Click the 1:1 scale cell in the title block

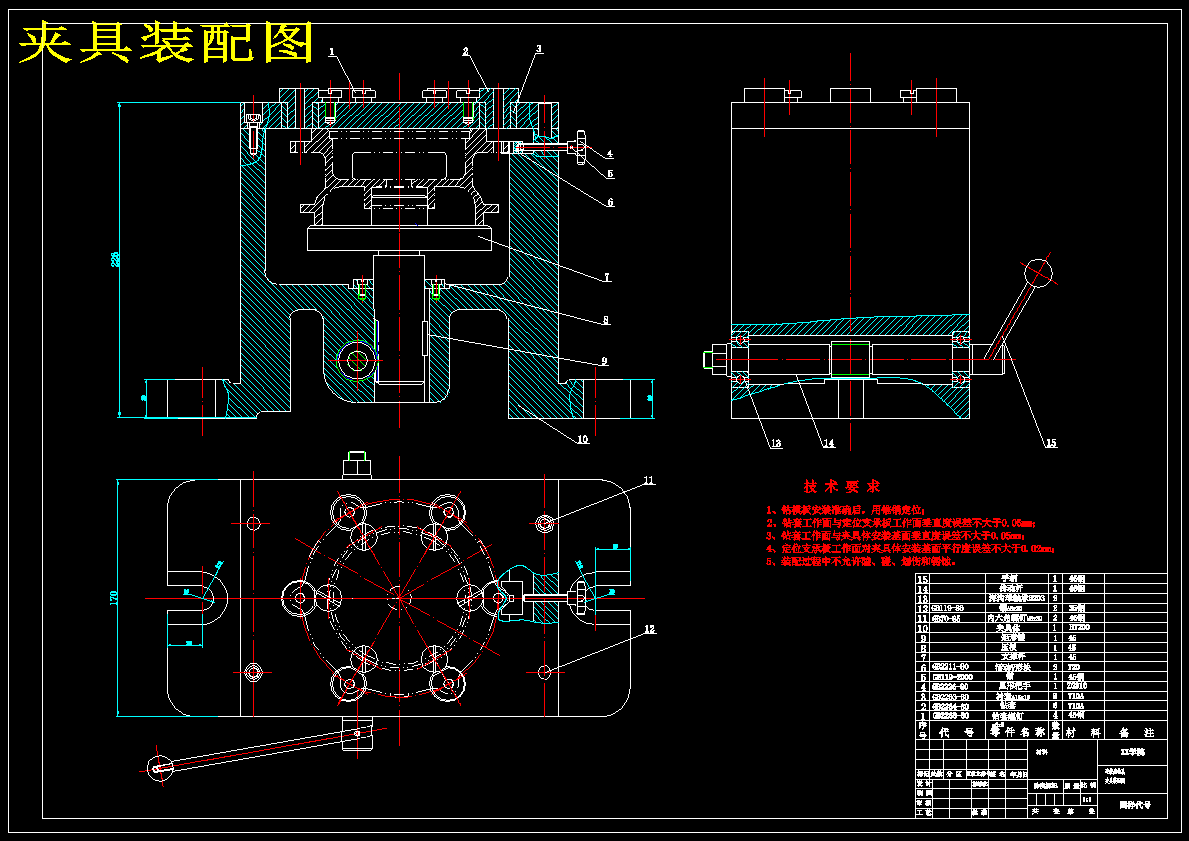(1087, 799)
